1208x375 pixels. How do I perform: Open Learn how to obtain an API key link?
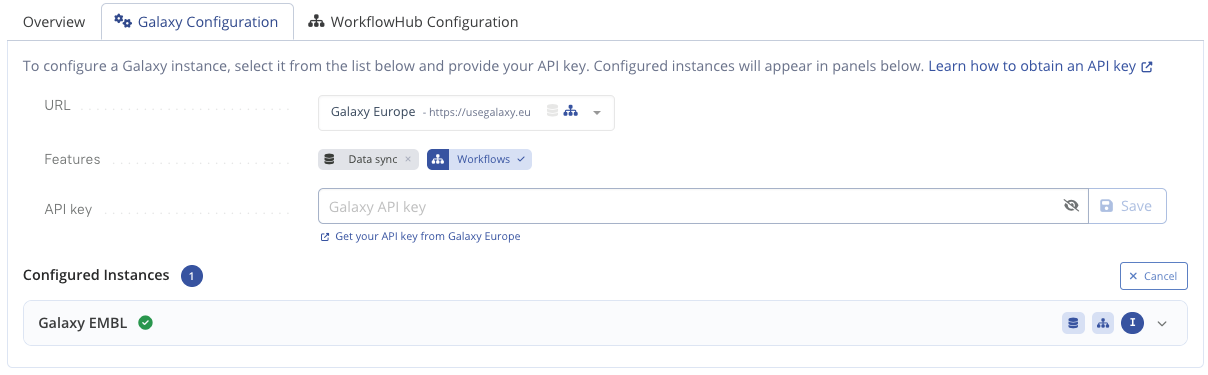pos(1041,66)
